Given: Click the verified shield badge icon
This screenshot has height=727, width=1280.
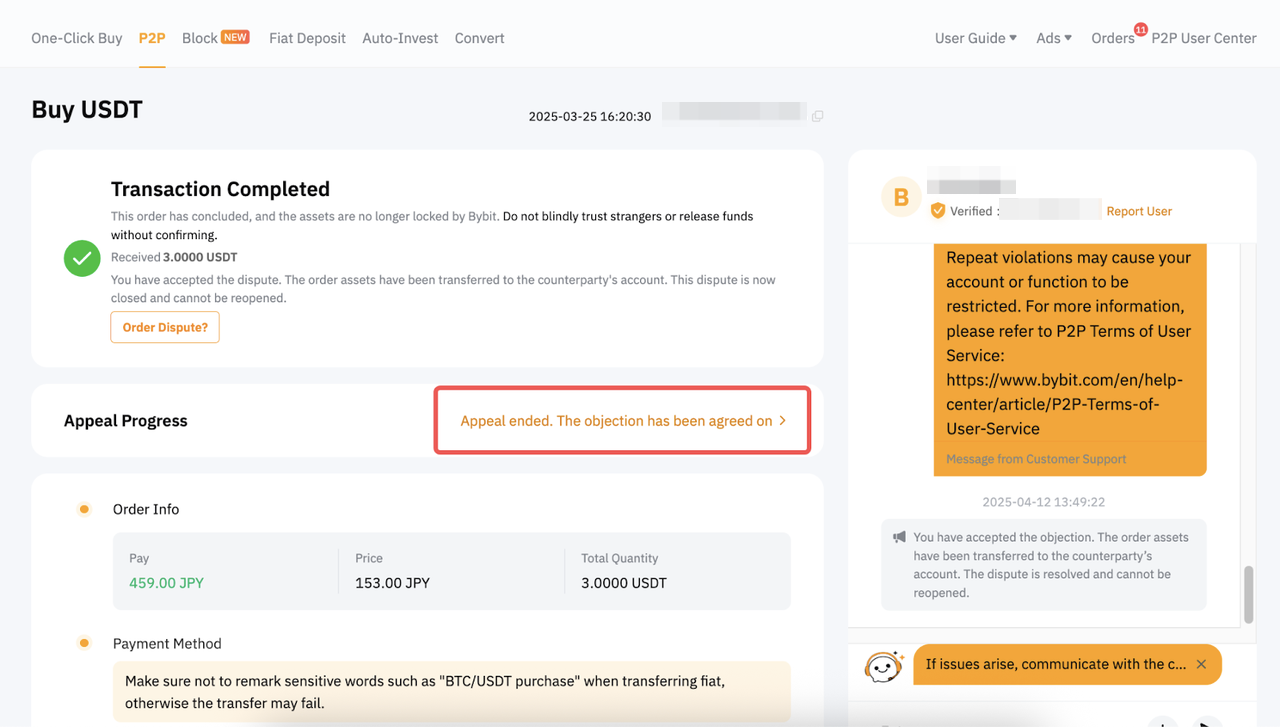Looking at the screenshot, I should [x=938, y=211].
